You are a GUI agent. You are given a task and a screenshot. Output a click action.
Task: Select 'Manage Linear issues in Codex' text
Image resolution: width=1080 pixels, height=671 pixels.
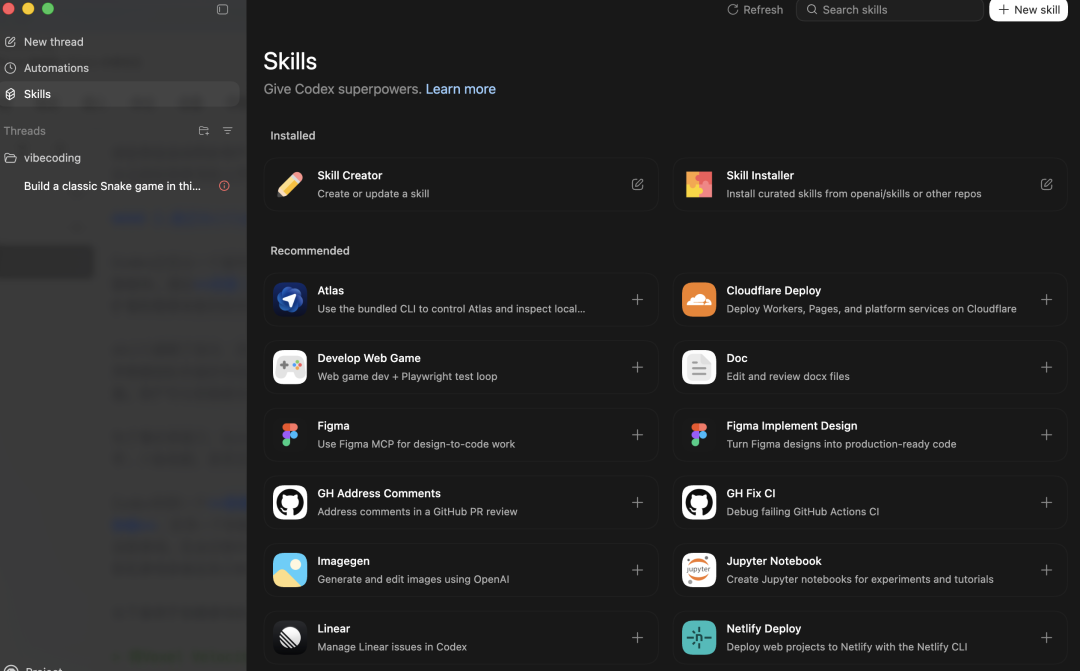pyautogui.click(x=392, y=647)
